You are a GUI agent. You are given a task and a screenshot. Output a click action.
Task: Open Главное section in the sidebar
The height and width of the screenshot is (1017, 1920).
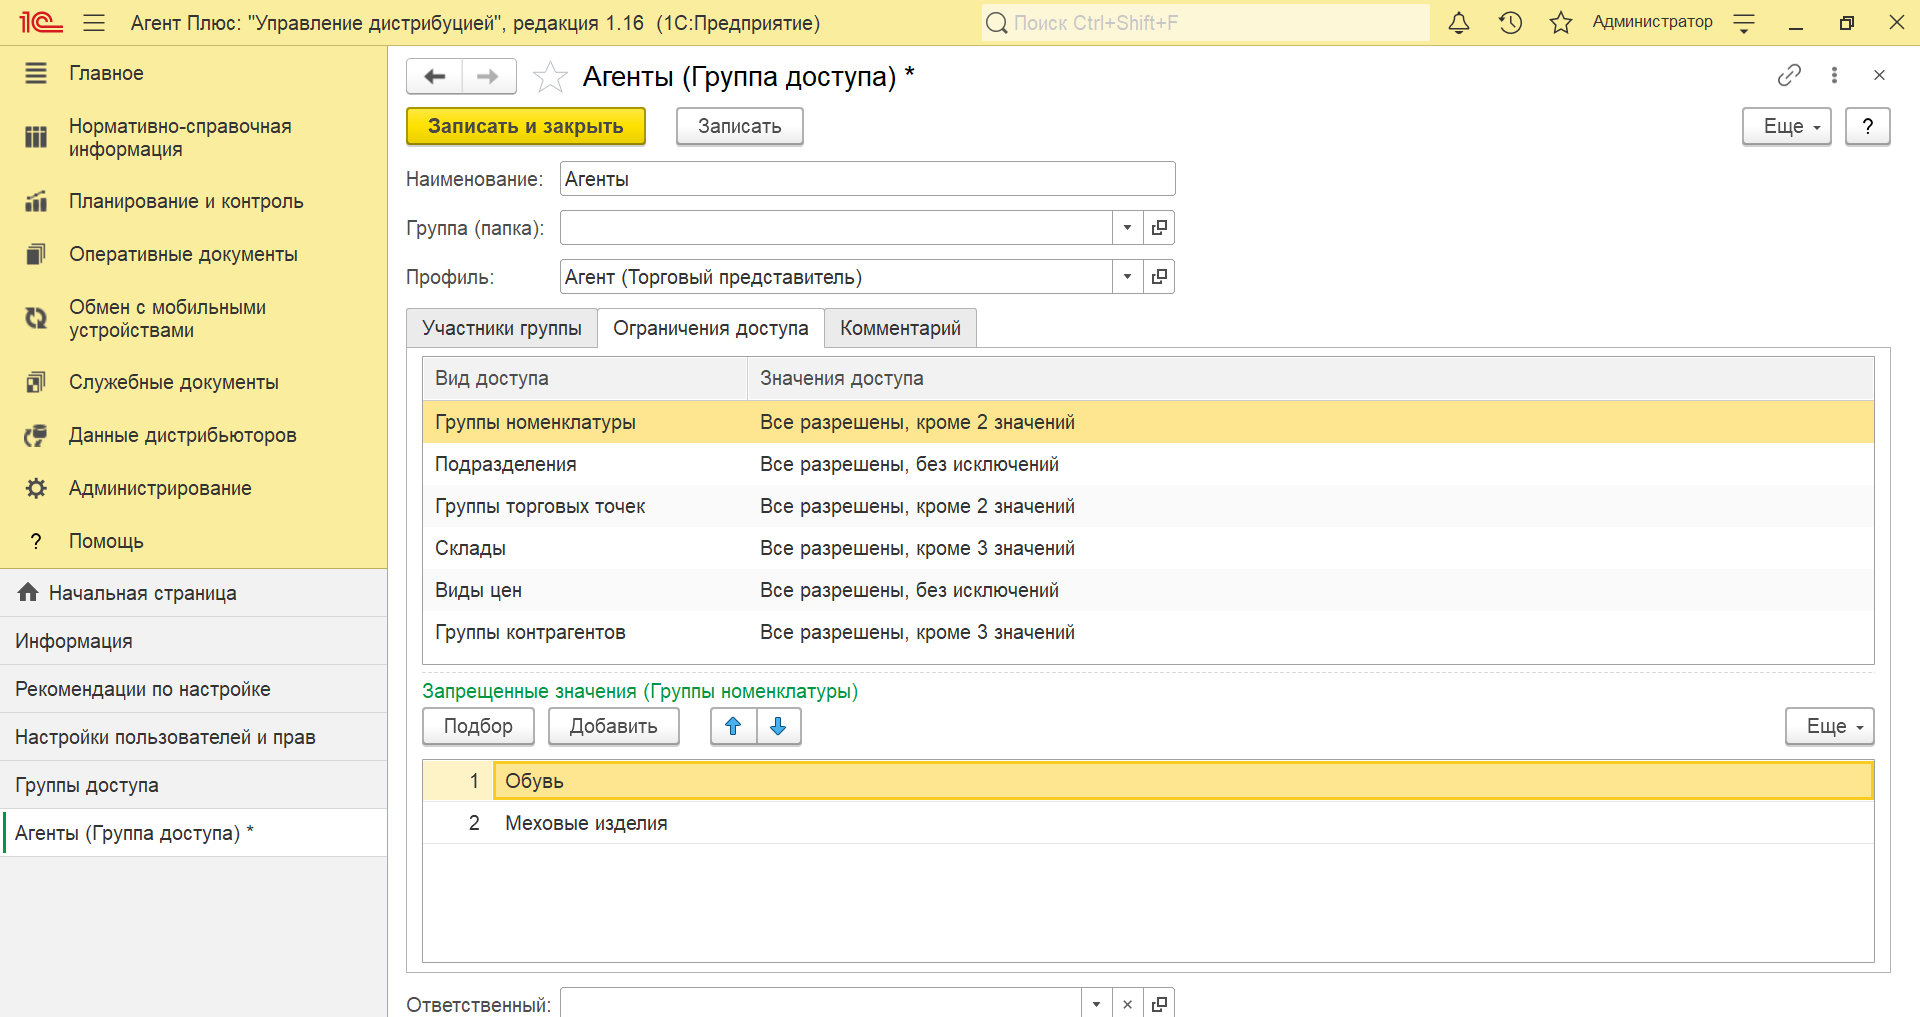click(193, 73)
